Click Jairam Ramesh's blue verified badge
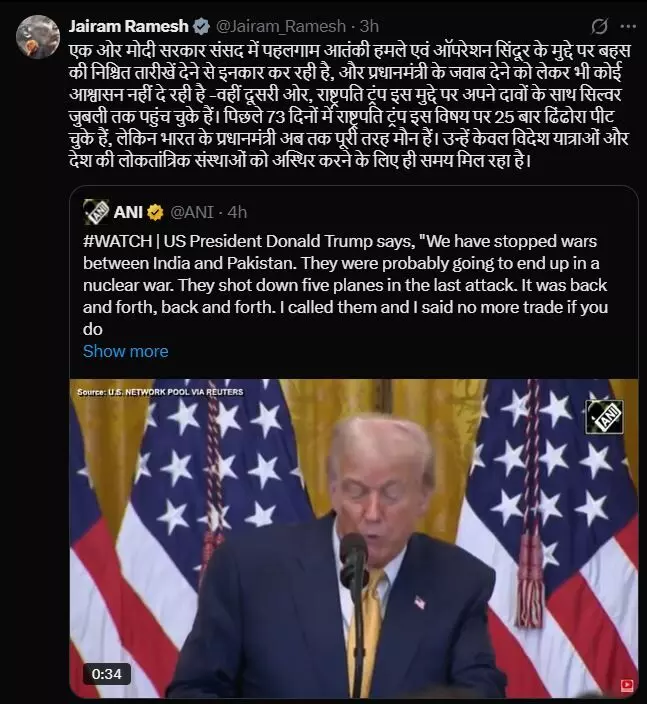 point(202,26)
